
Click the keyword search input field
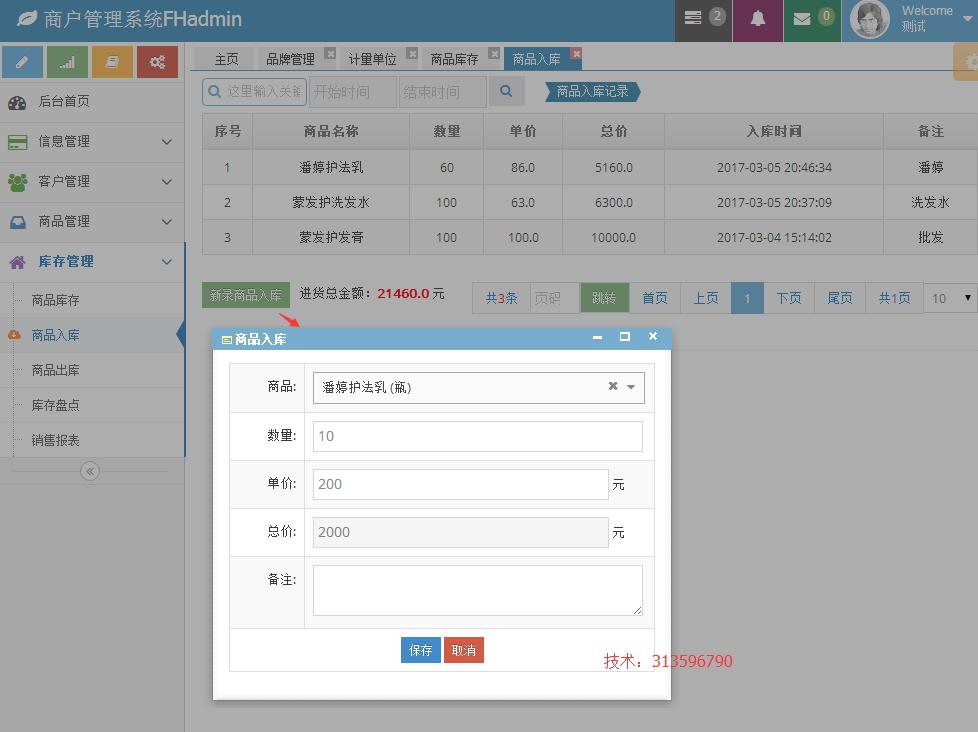pos(254,92)
